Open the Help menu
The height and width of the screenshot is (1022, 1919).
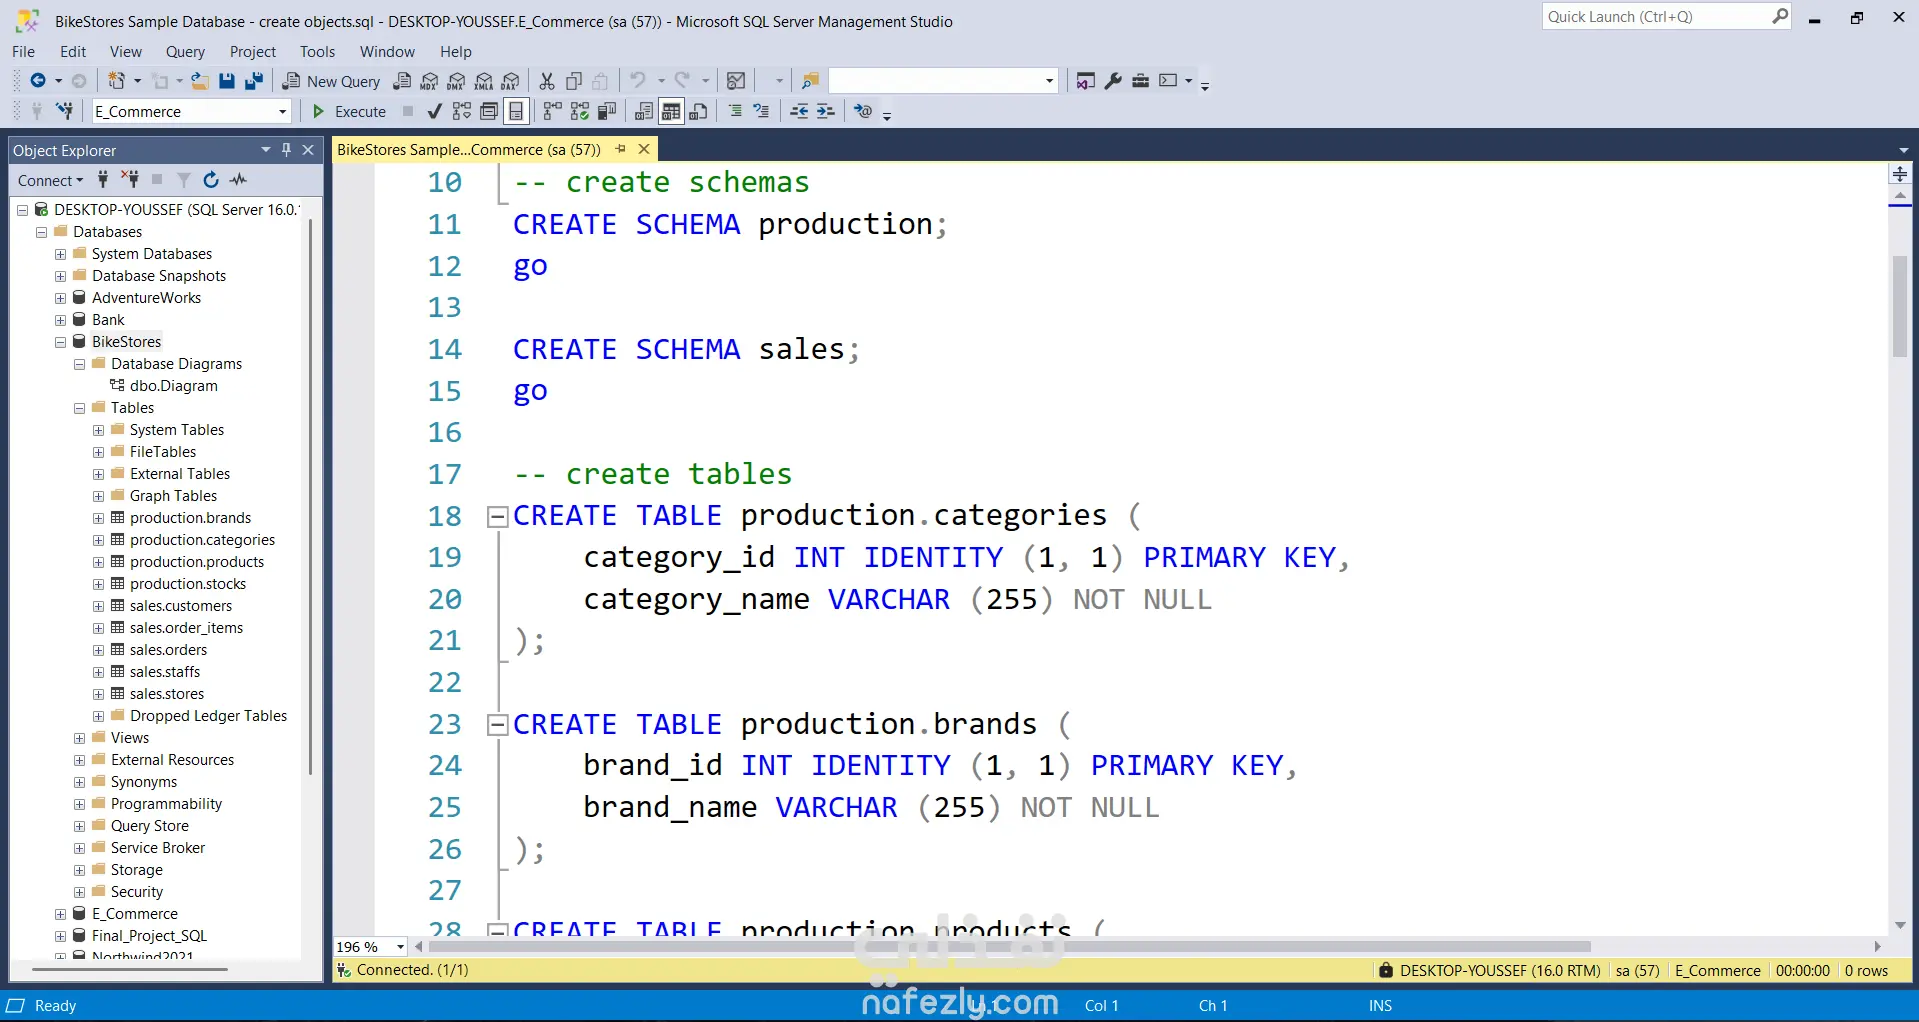[x=455, y=52]
